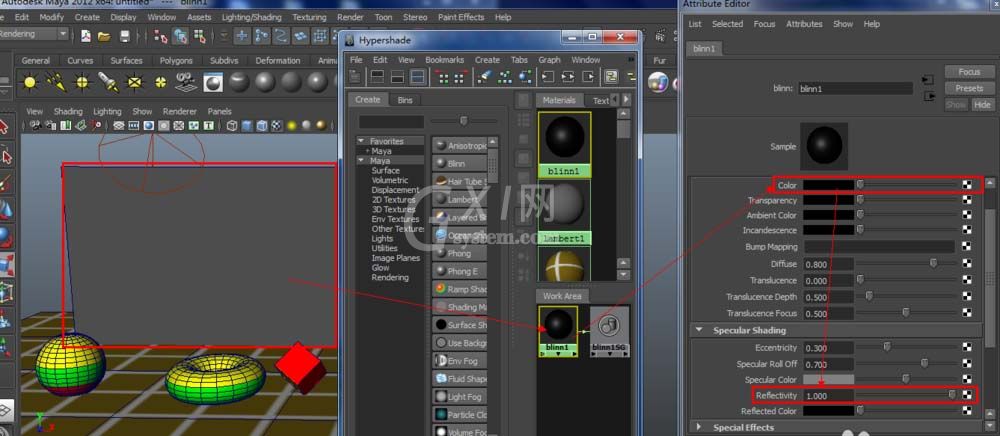Collapse the Maya category tree in Hypershade
1000x436 pixels.
pos(361,161)
